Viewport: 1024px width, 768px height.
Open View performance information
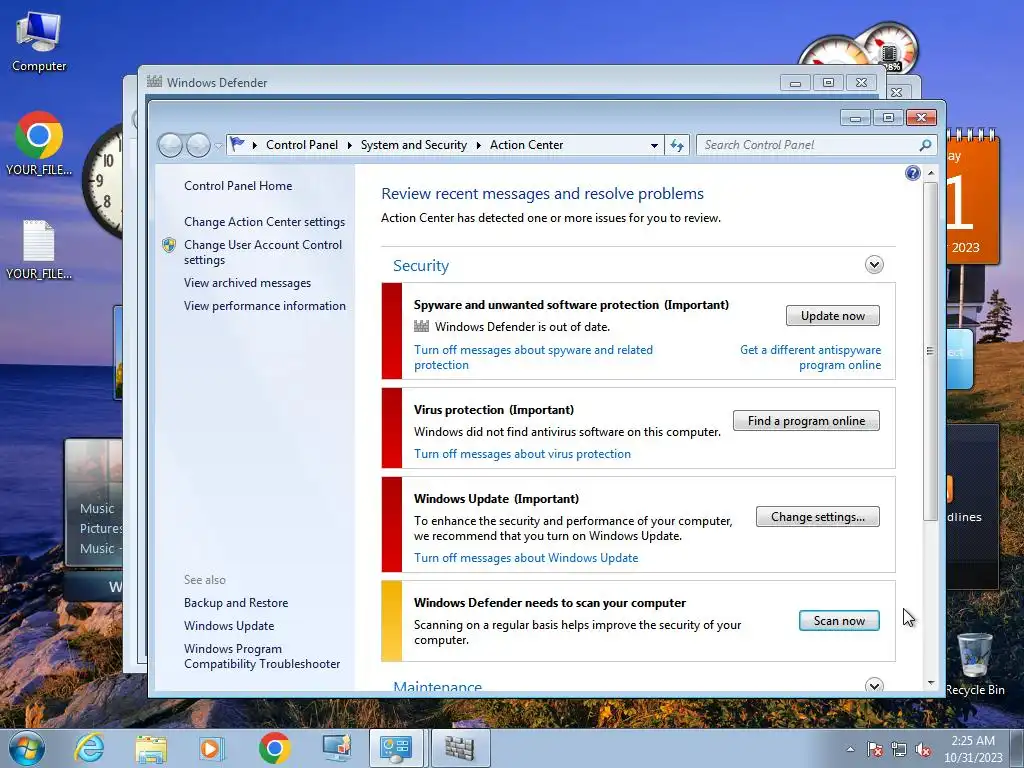coord(264,306)
